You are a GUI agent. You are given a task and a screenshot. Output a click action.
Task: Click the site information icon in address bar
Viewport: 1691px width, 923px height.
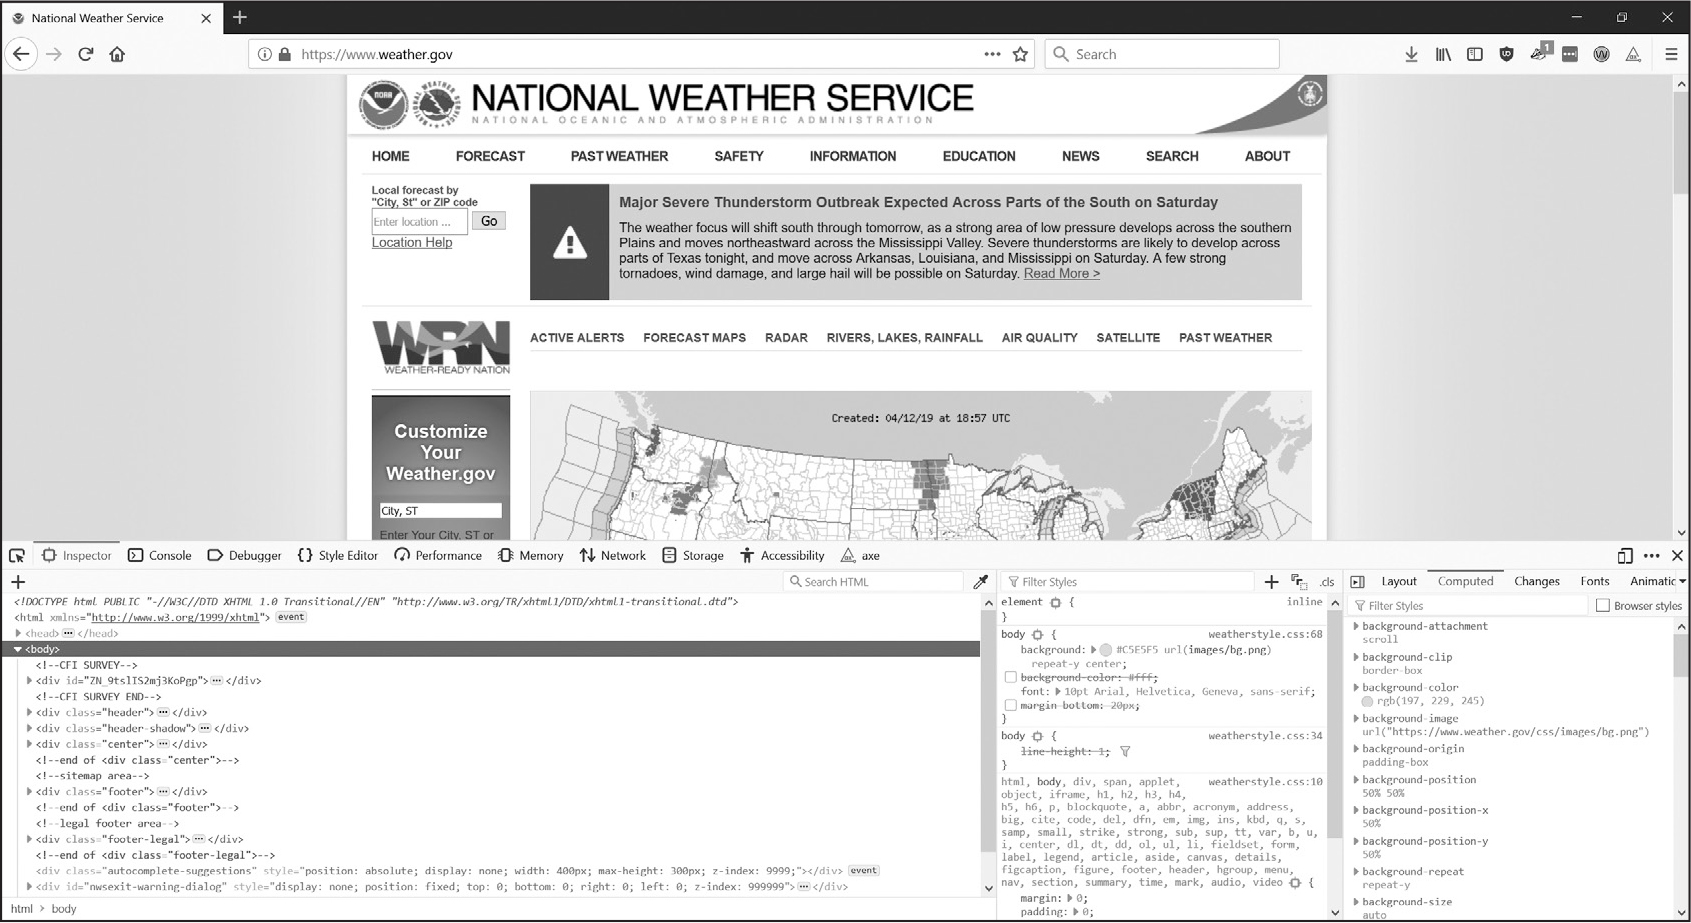pyautogui.click(x=264, y=54)
